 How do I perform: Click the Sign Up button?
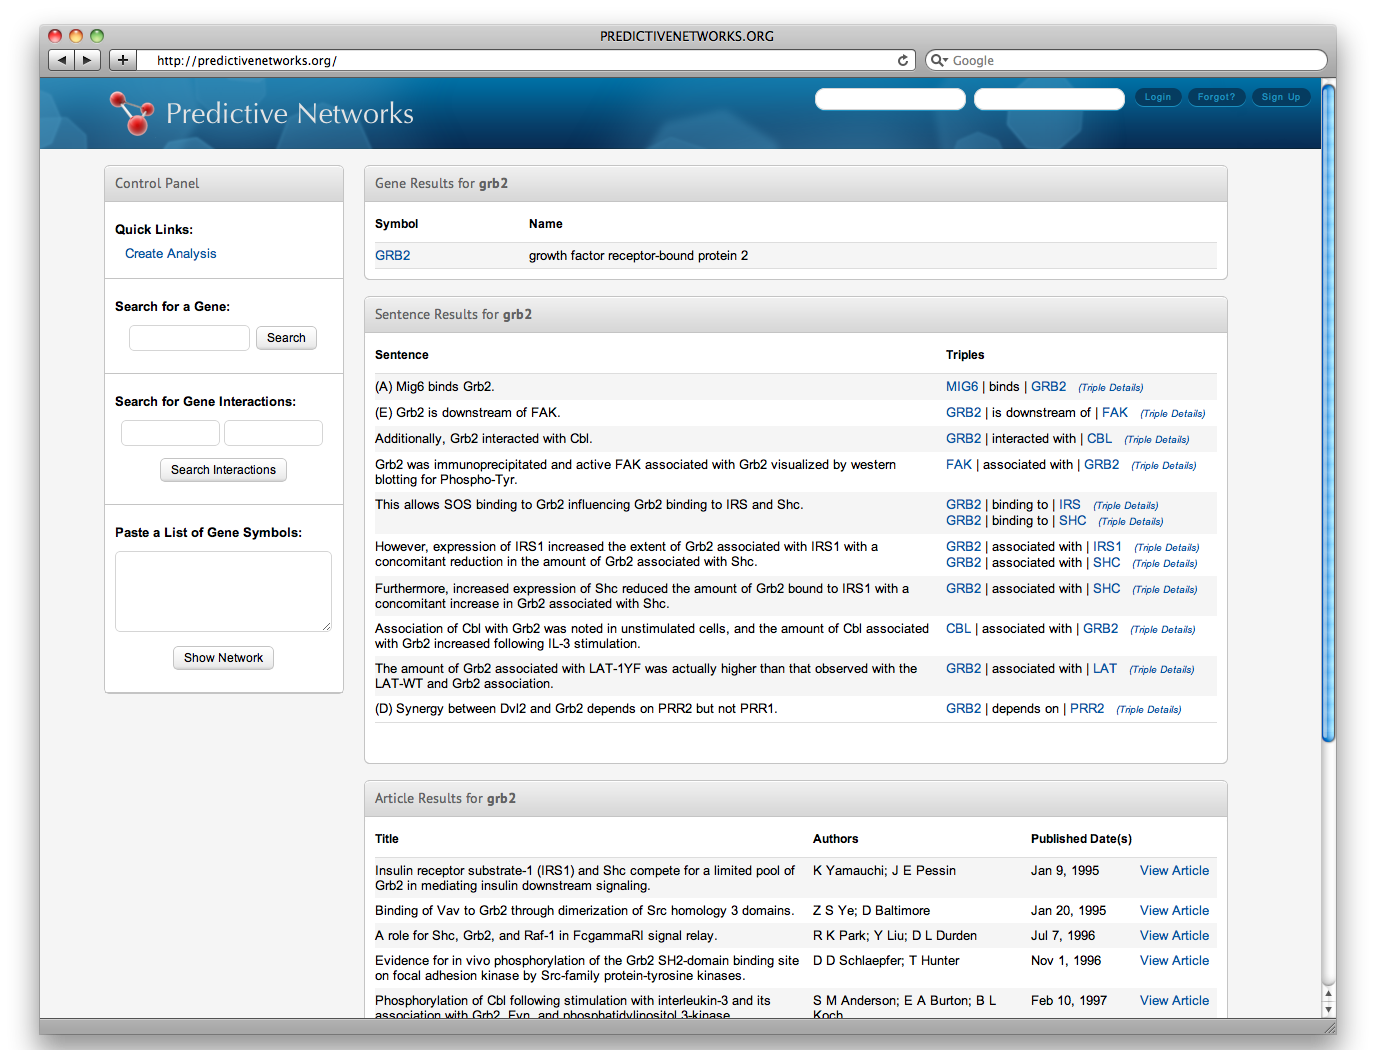[x=1281, y=97]
